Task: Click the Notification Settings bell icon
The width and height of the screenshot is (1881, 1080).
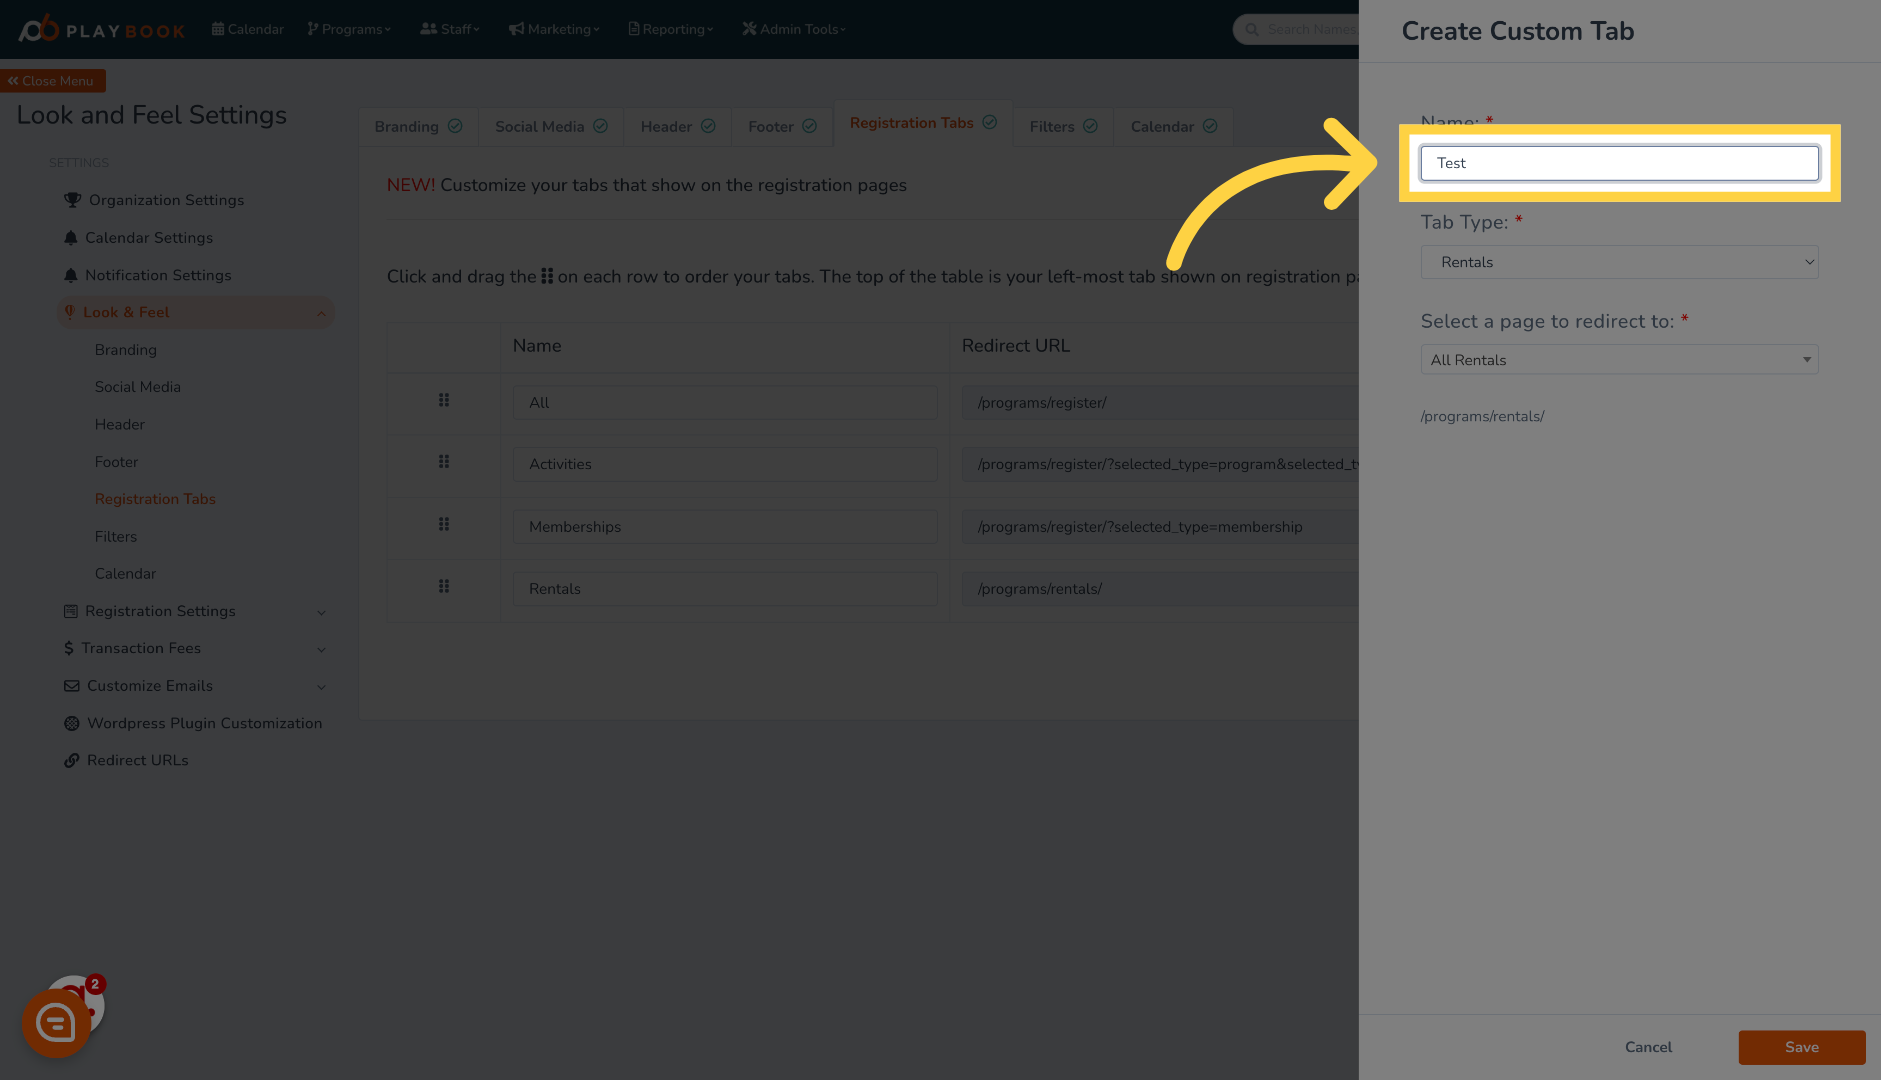Action: coord(71,275)
